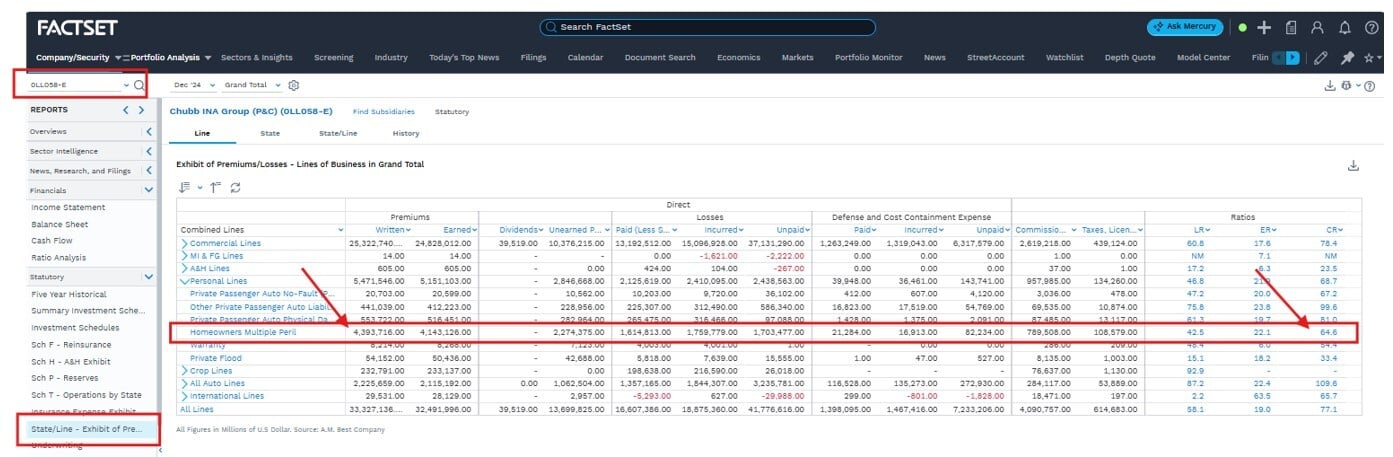Open Balance Sheet report in sidebar
This screenshot has height=457, width=1393.
[x=59, y=224]
